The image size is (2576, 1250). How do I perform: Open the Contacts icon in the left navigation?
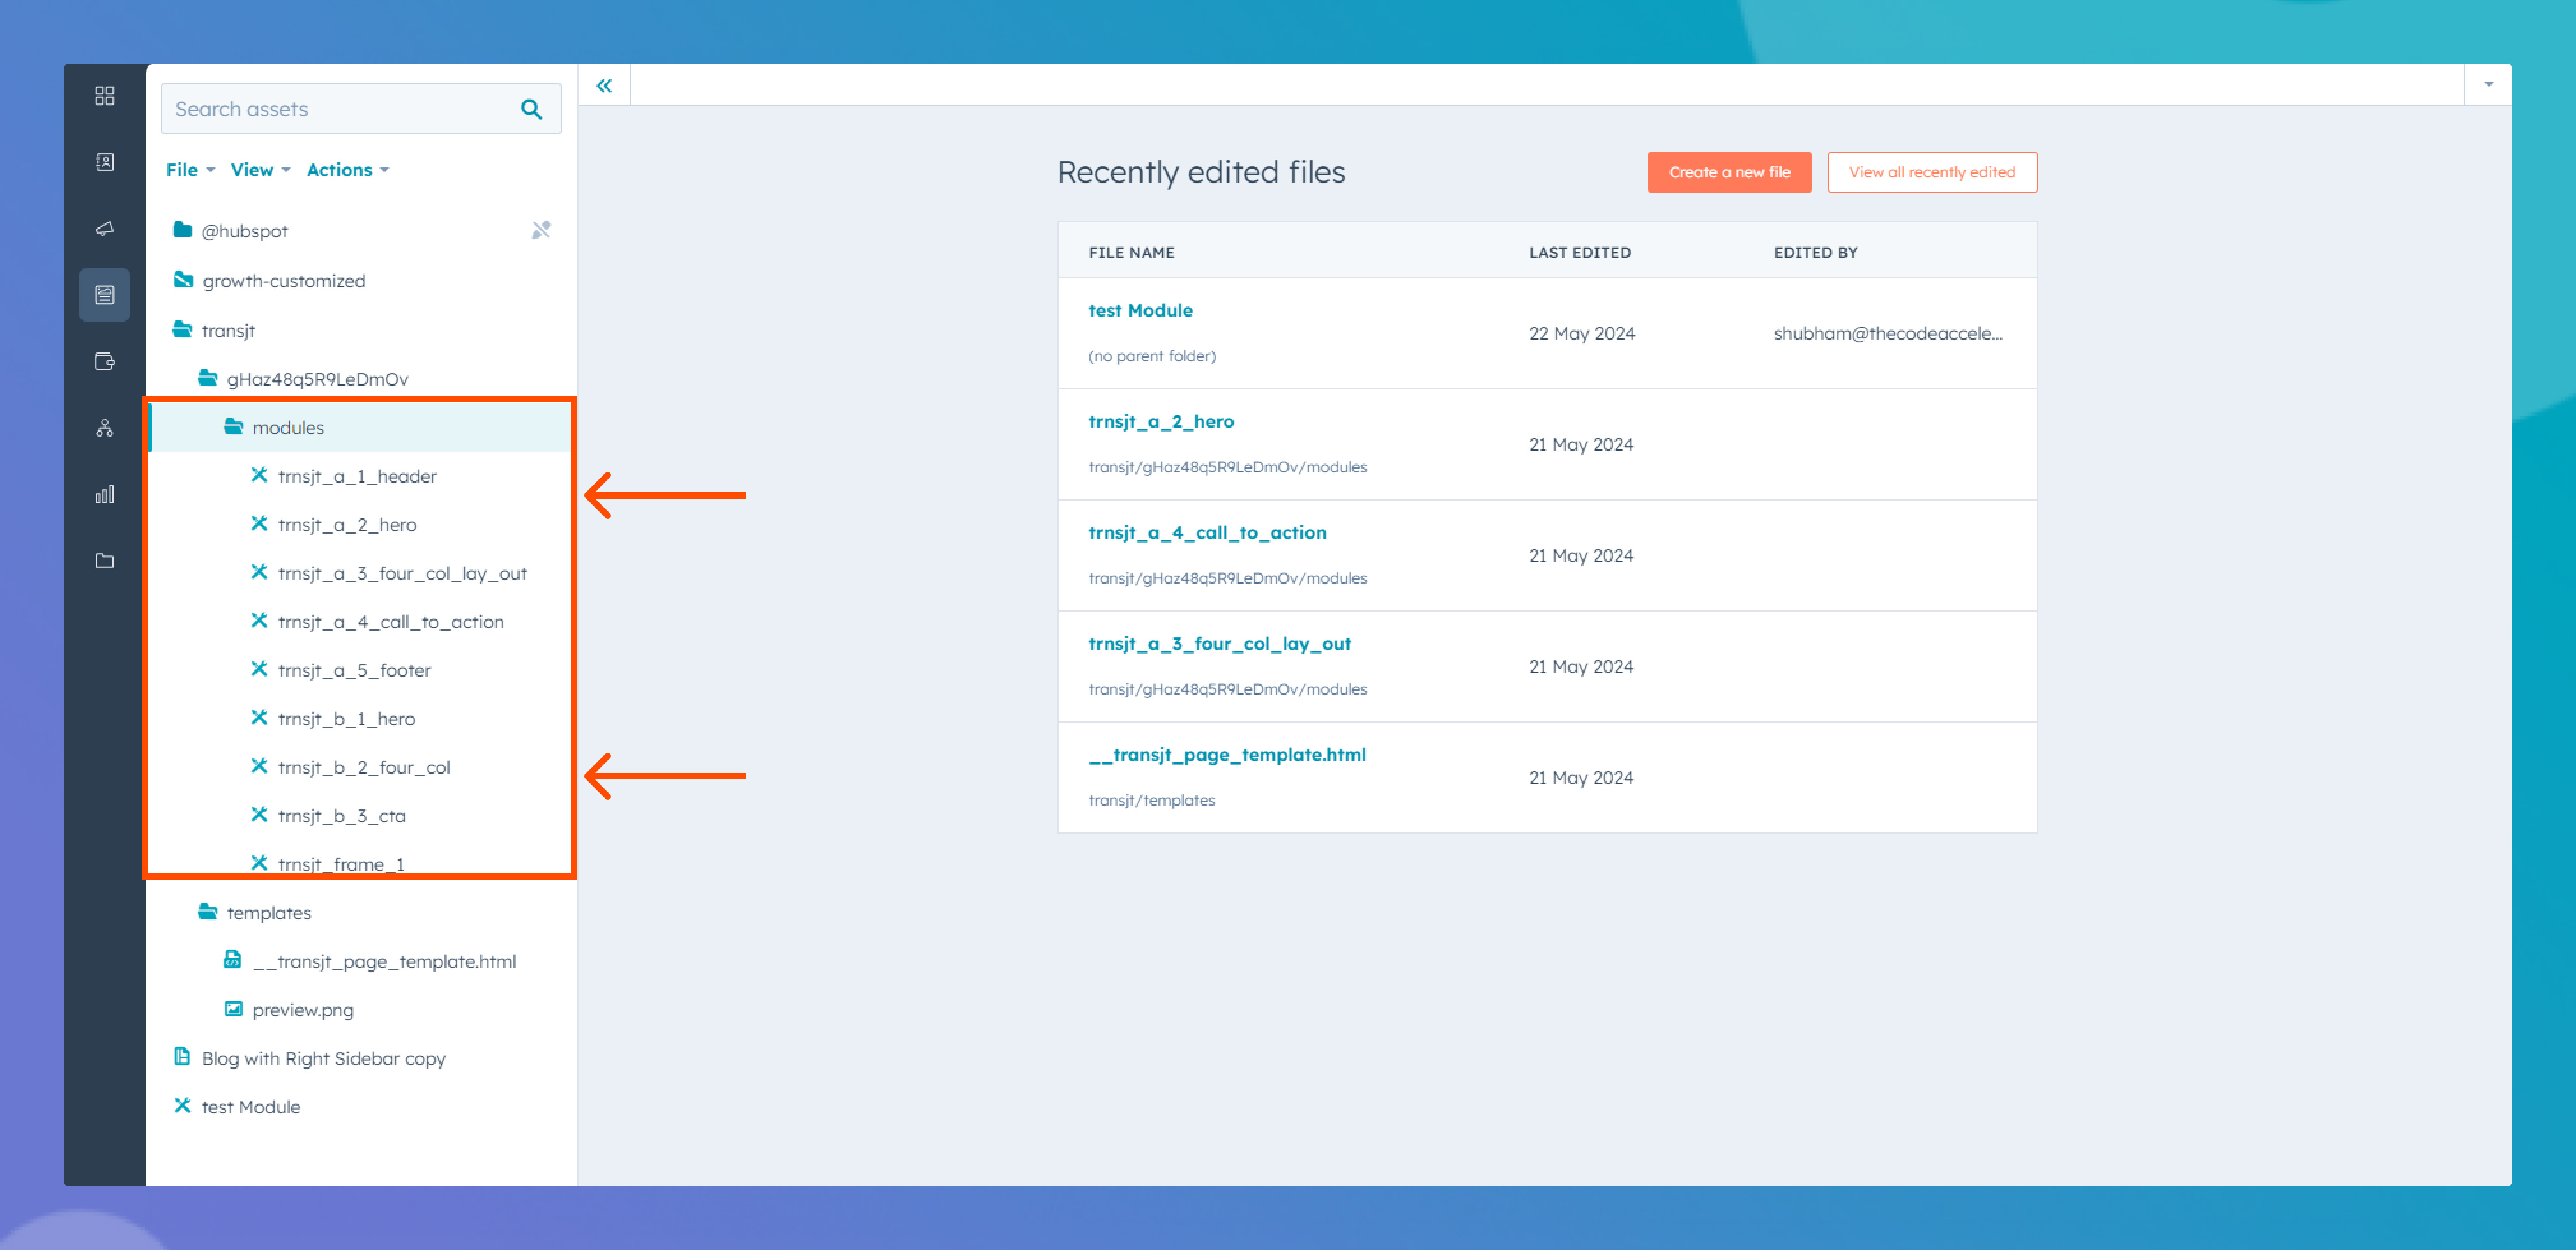(104, 161)
